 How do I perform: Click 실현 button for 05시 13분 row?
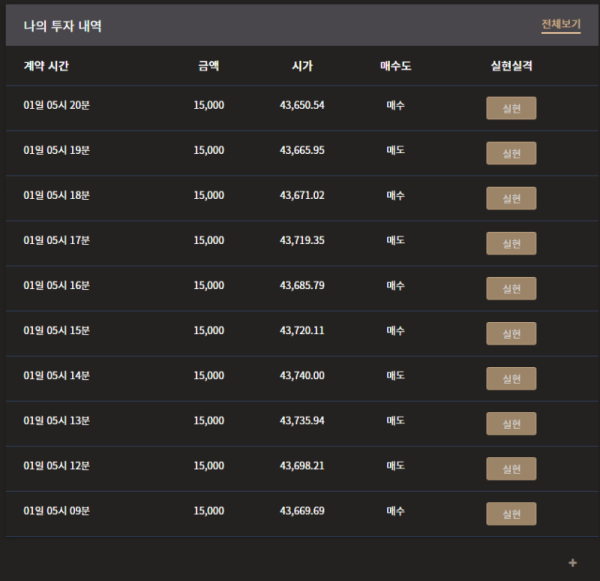point(511,424)
